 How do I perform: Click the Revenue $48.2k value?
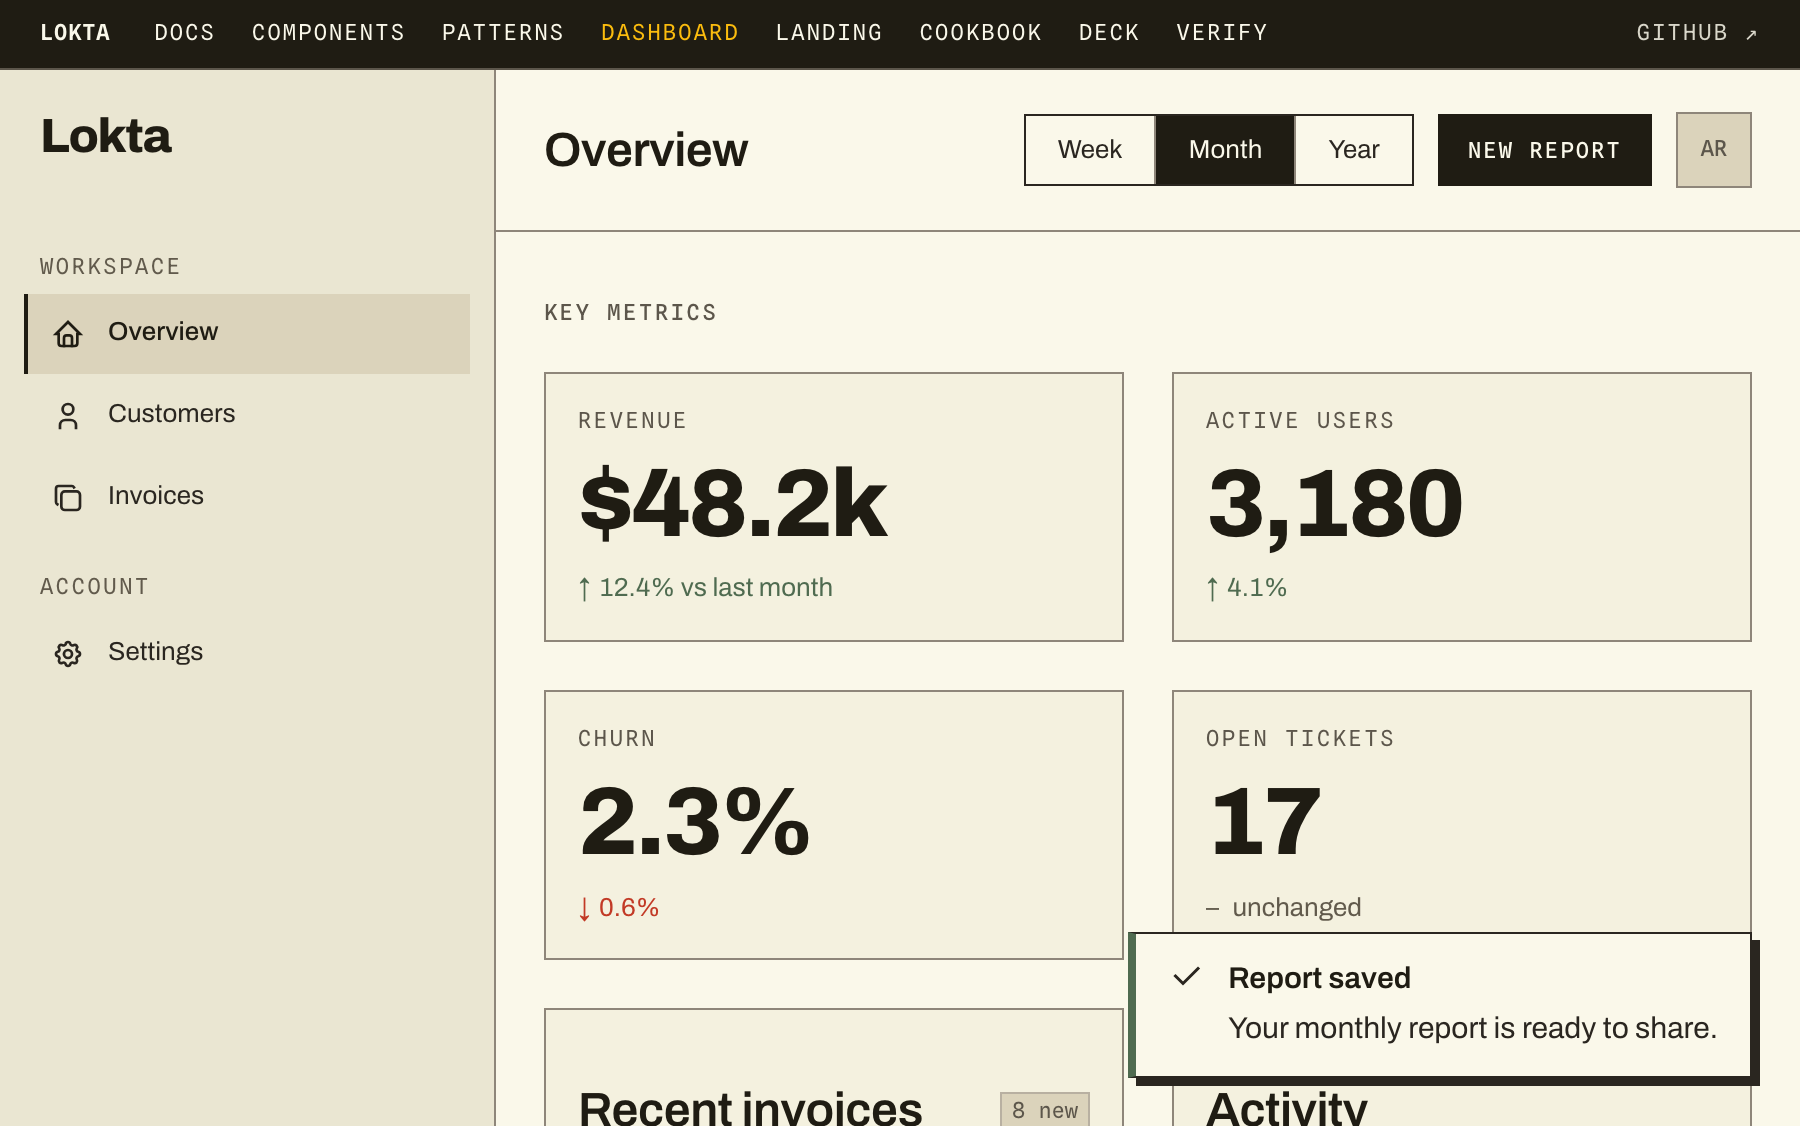(733, 503)
